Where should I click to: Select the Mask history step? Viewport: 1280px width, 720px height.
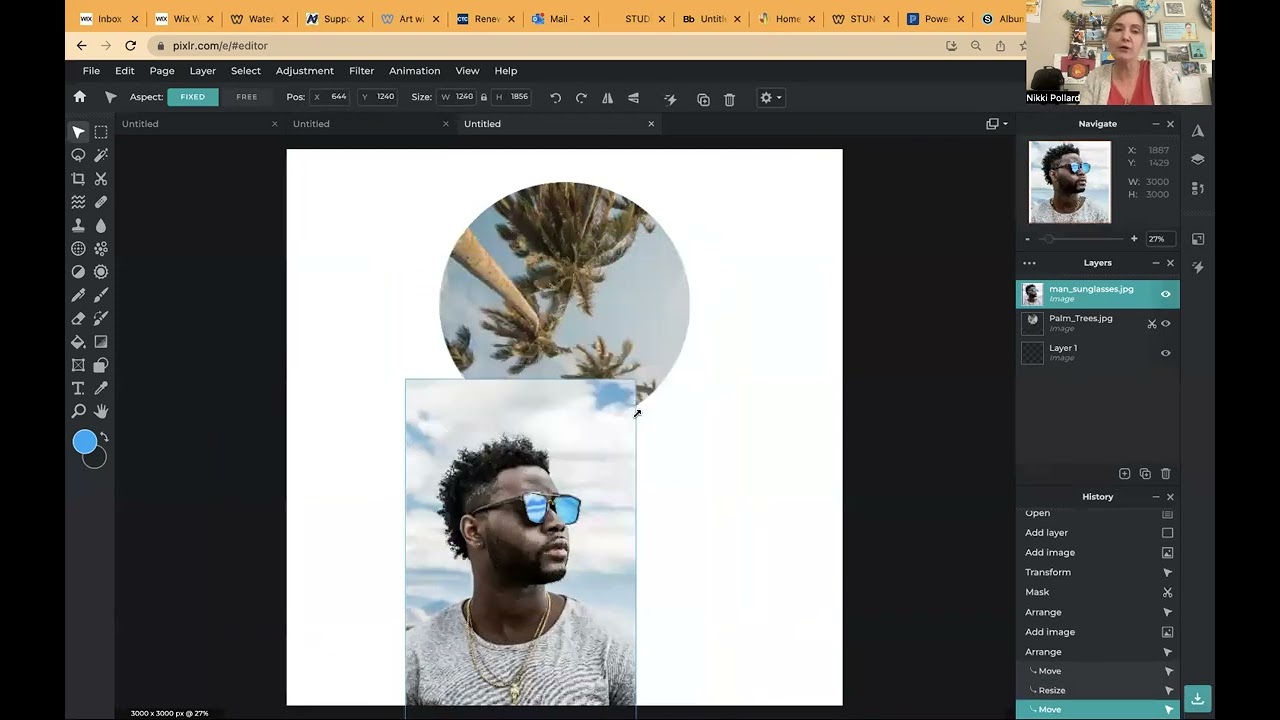pyautogui.click(x=1098, y=592)
